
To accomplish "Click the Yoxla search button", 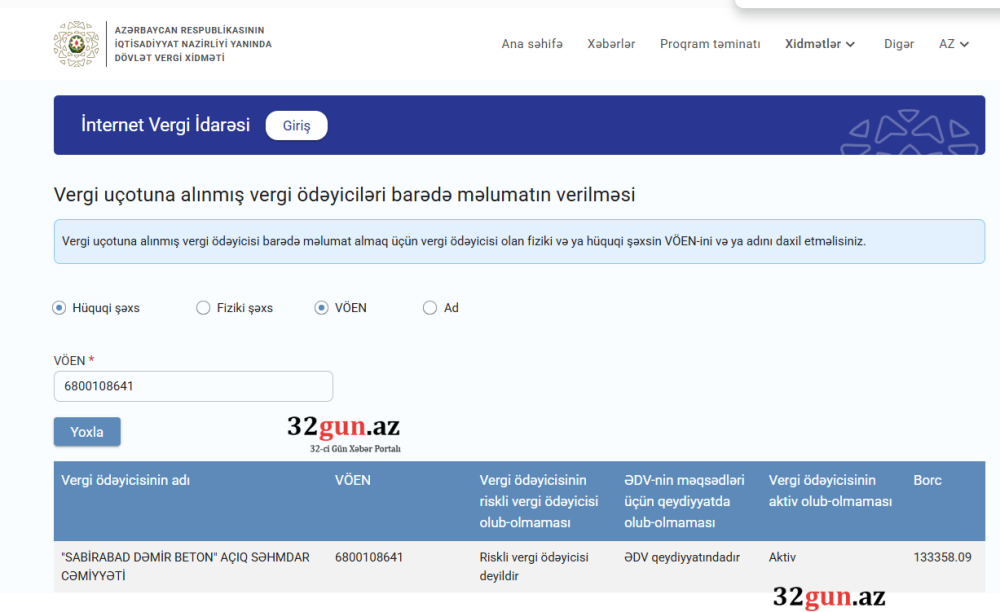I will point(86,431).
